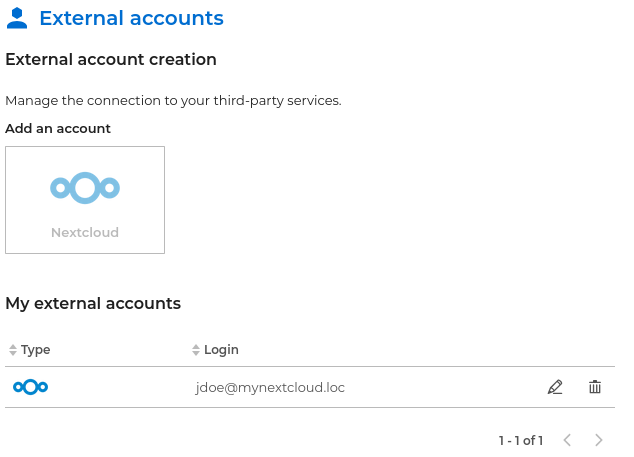
Task: Click the External accounts page title
Action: point(131,18)
